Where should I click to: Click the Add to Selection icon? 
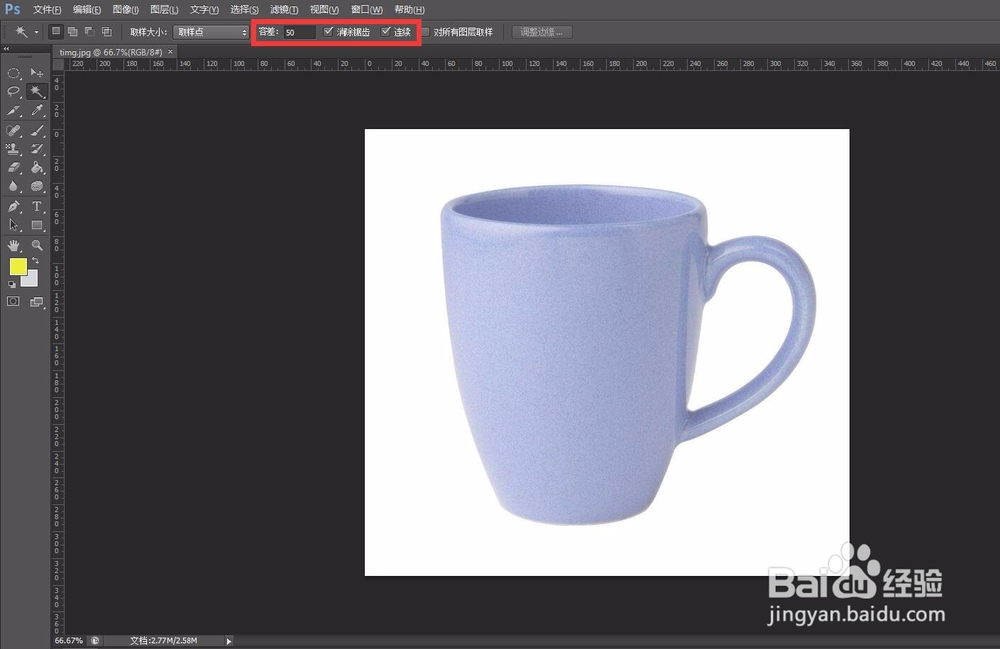pyautogui.click(x=73, y=31)
